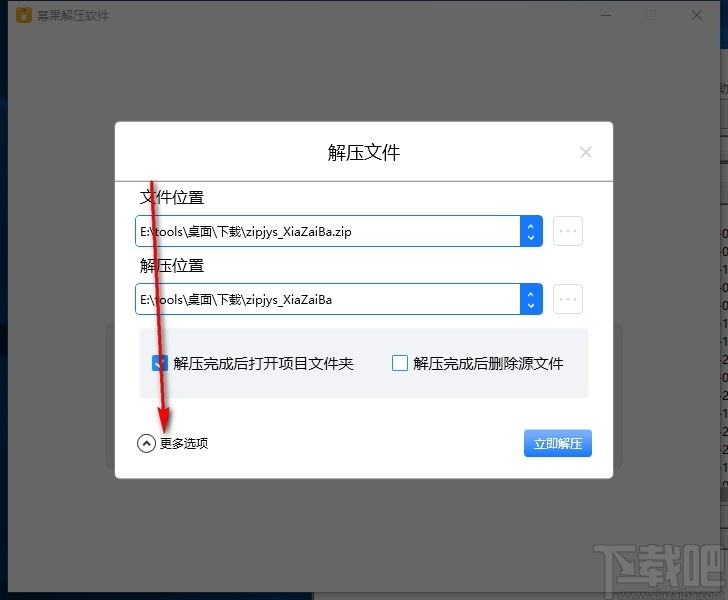Open the 解压位置 path dropdown arrows

coord(531,299)
